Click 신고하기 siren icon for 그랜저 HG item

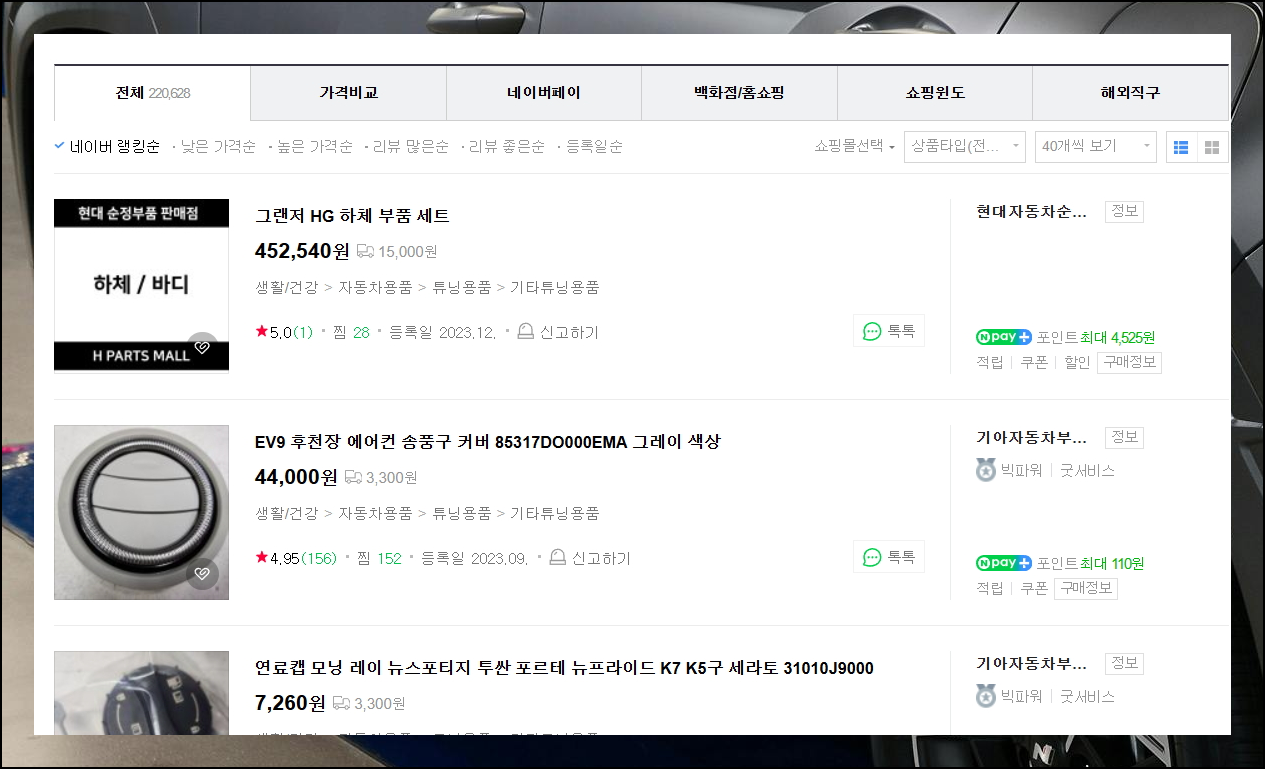pos(526,331)
